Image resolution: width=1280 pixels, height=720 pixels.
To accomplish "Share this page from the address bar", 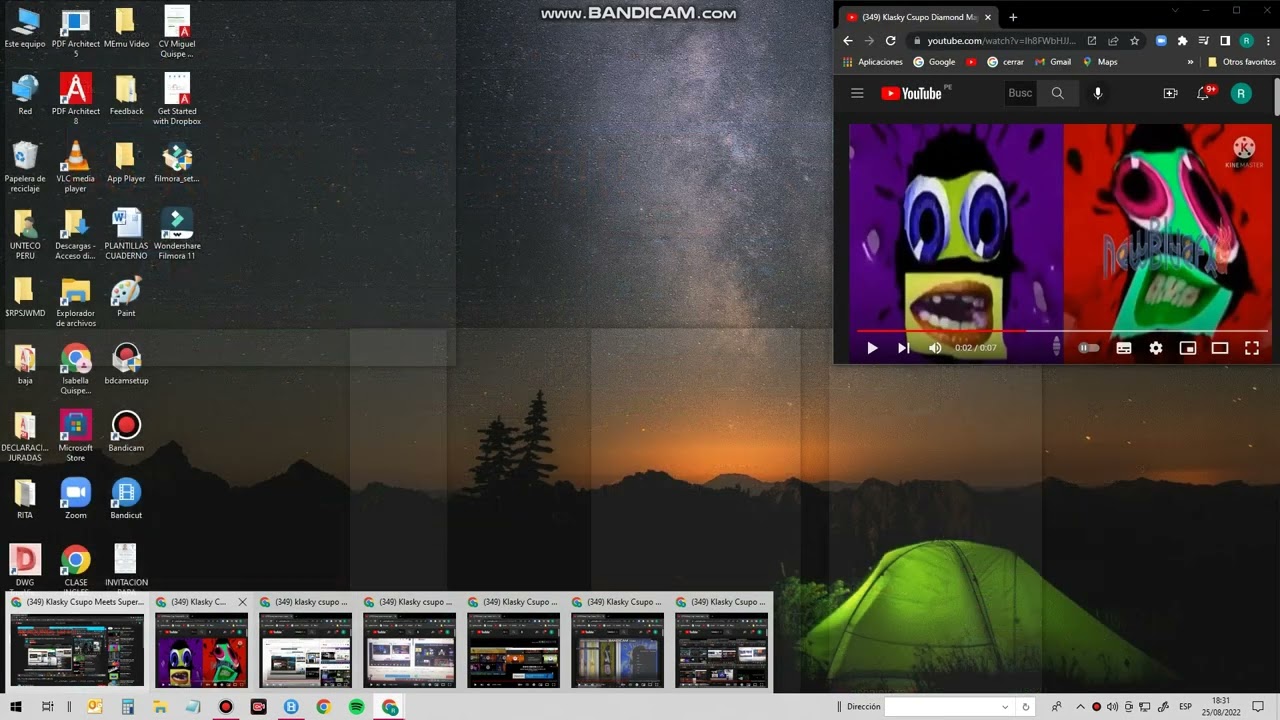I will [1113, 41].
